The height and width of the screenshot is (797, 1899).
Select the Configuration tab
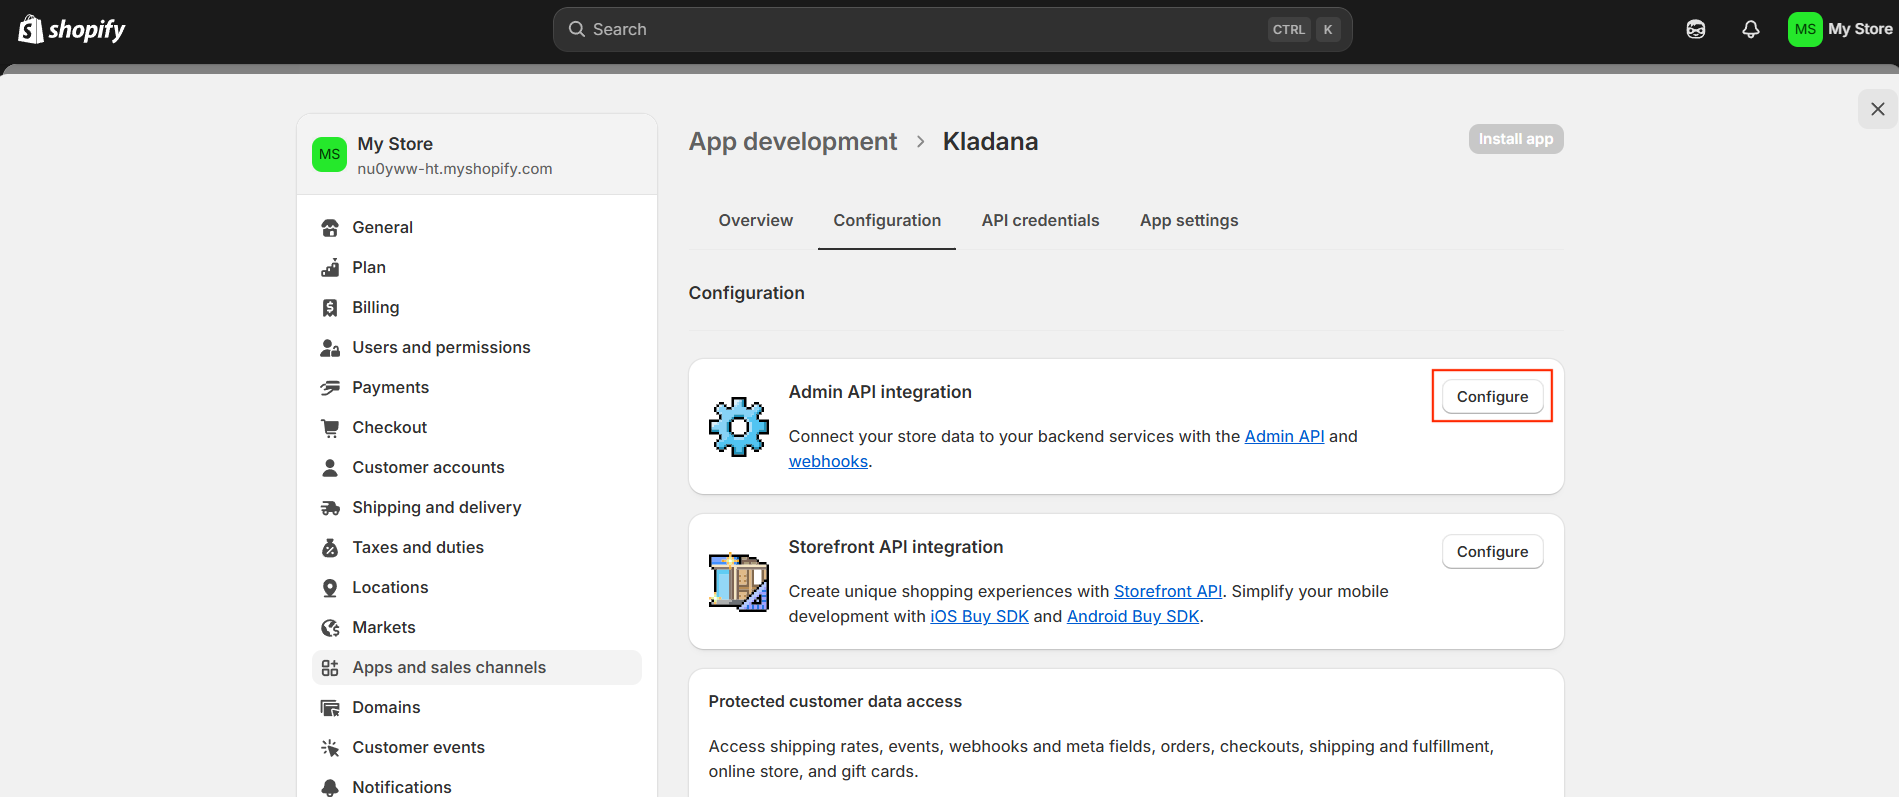click(887, 221)
